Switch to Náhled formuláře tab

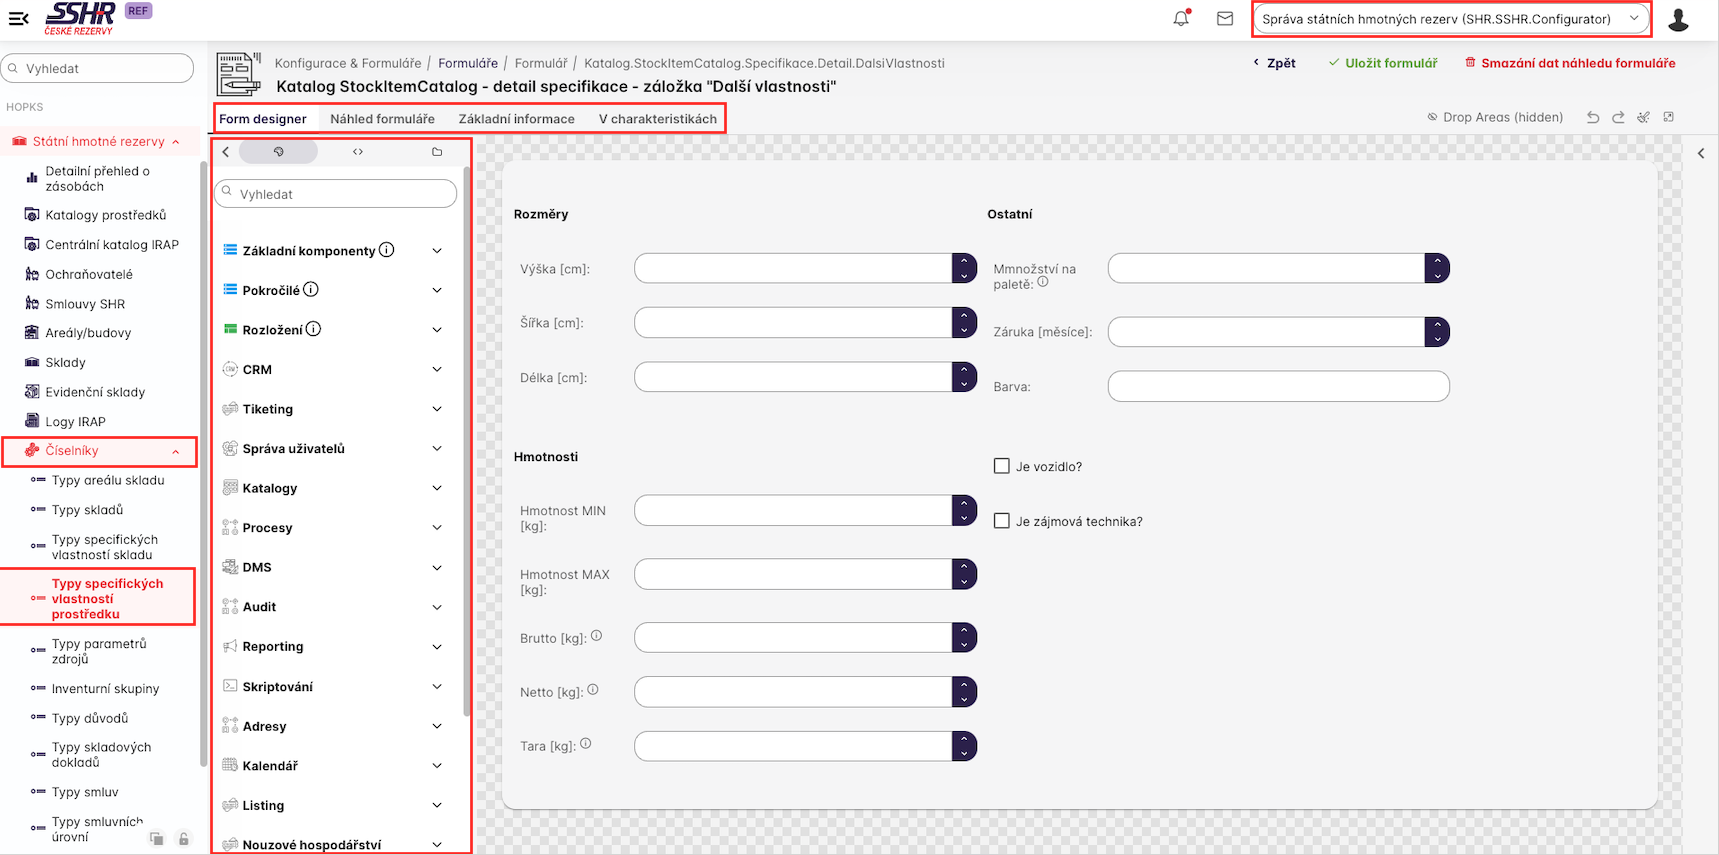[382, 119]
